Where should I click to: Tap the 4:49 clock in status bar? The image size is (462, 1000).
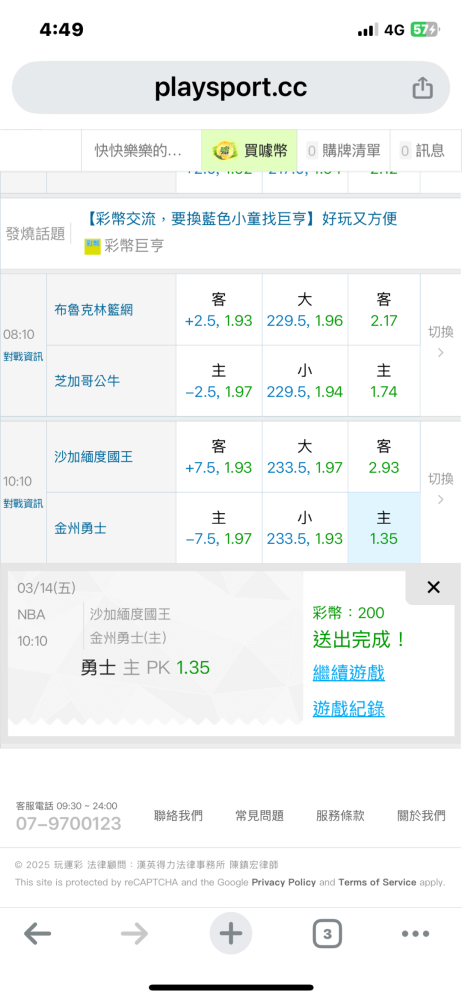pyautogui.click(x=61, y=29)
